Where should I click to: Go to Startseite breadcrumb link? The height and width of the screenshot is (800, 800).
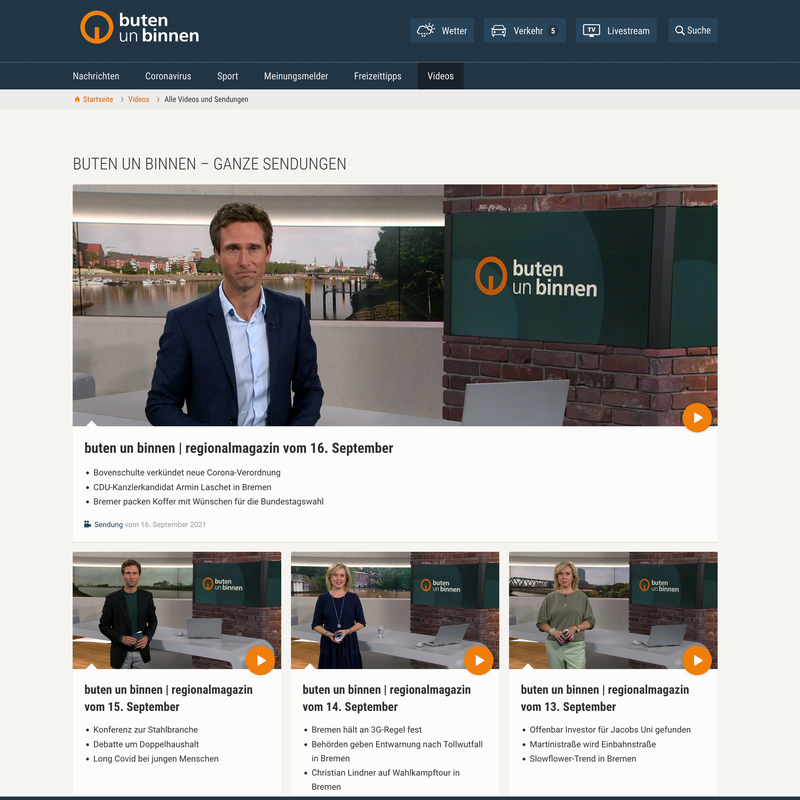pyautogui.click(x=98, y=99)
